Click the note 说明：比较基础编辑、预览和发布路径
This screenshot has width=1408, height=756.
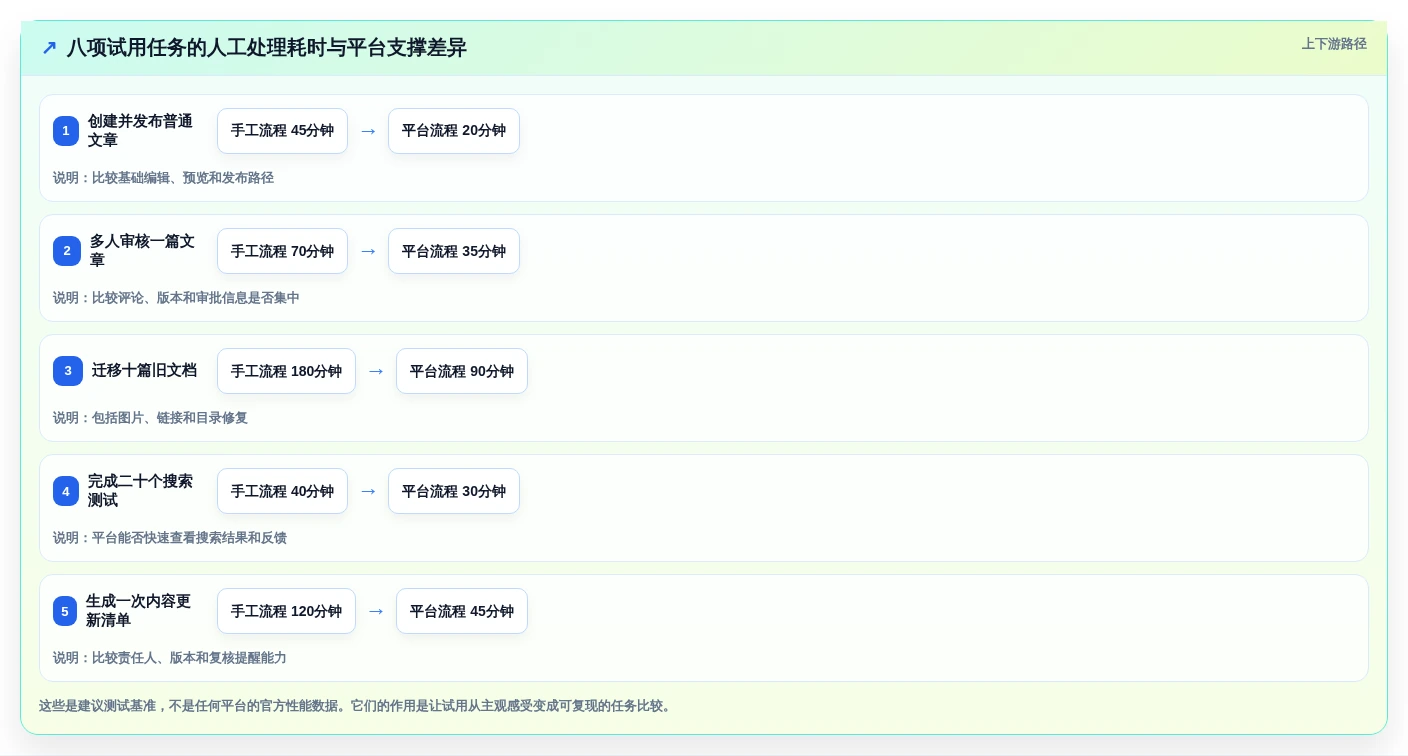click(x=163, y=178)
